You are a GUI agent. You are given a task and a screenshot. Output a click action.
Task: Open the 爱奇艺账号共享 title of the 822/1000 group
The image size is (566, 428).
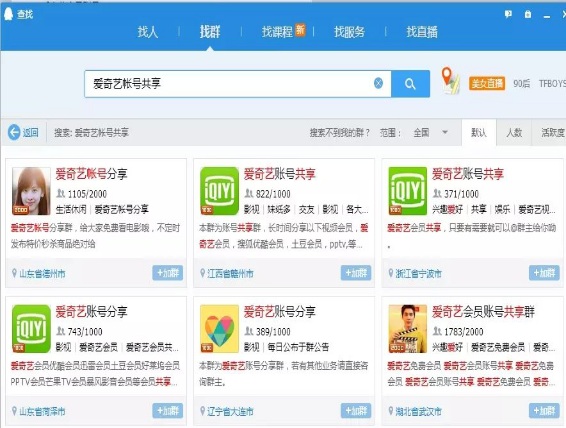pos(280,174)
